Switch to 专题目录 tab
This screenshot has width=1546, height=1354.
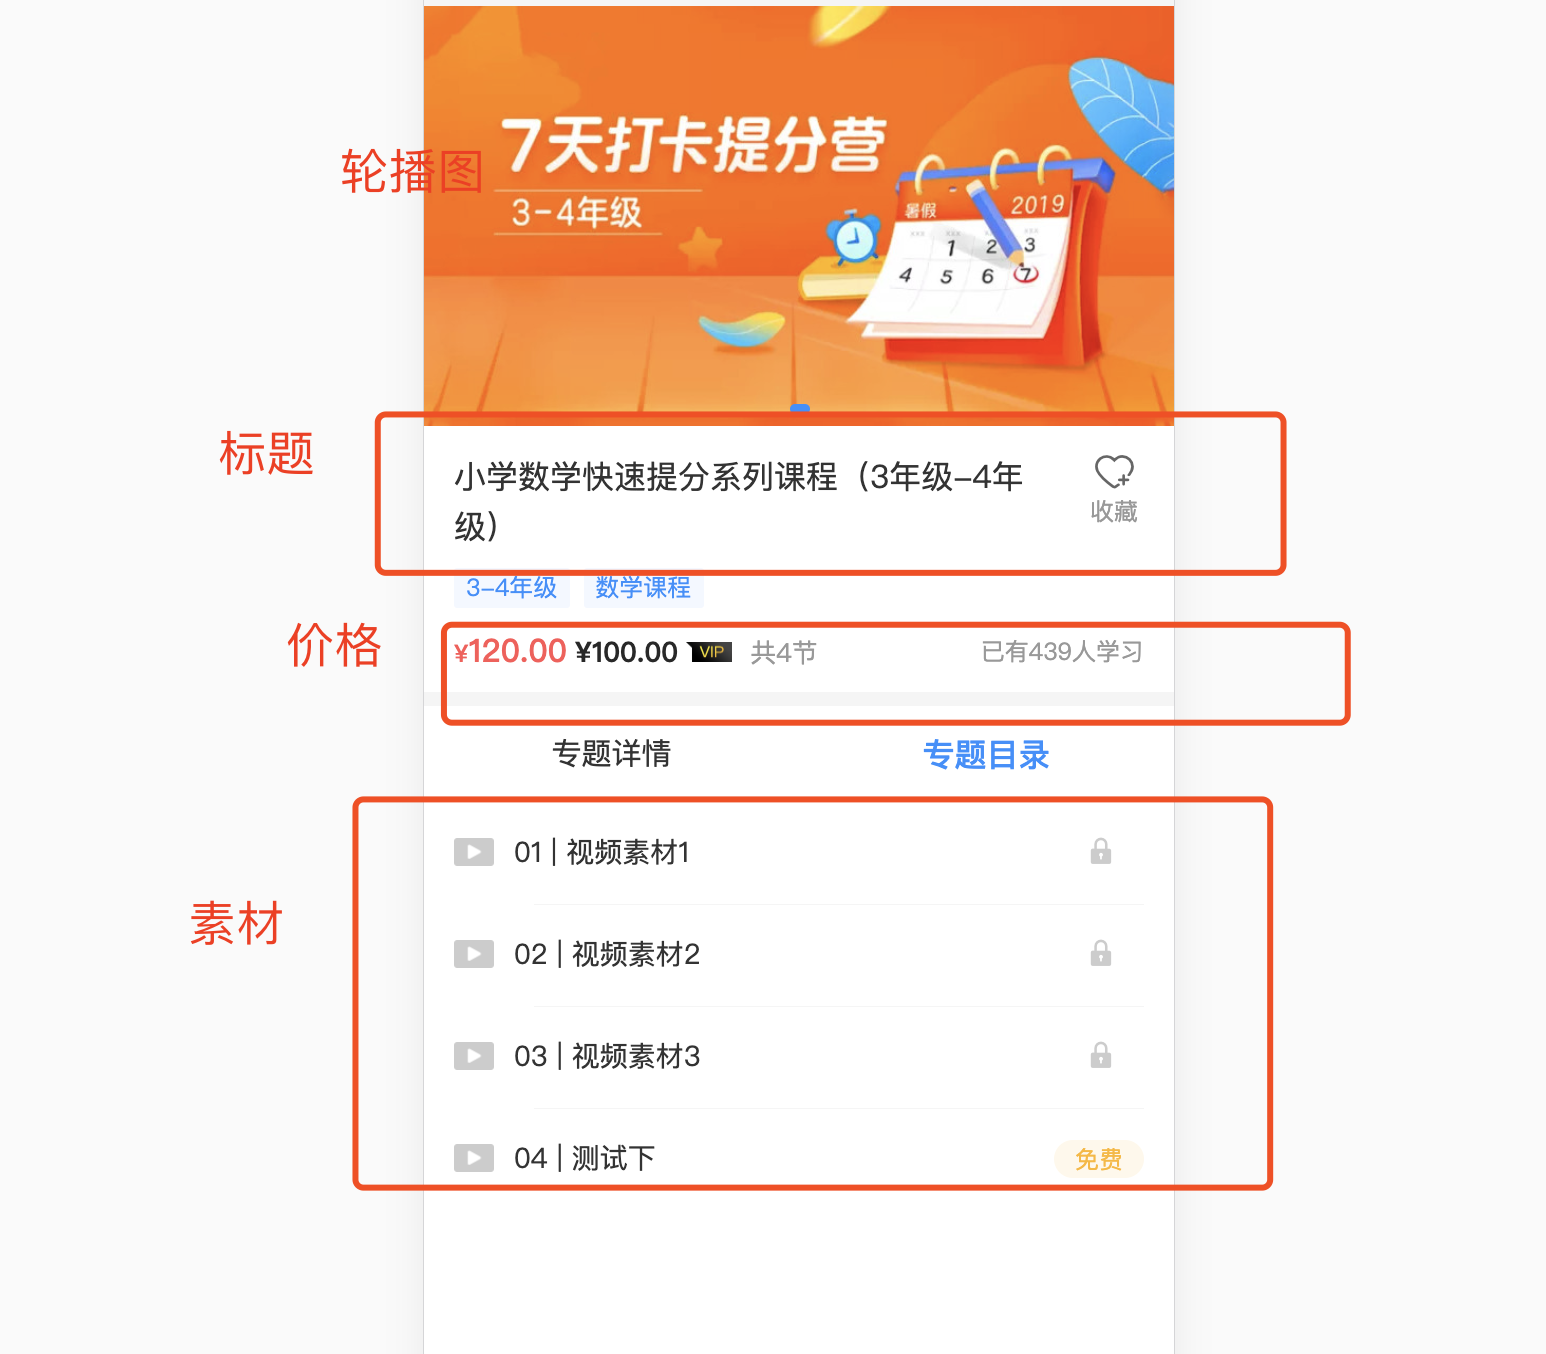tap(986, 755)
